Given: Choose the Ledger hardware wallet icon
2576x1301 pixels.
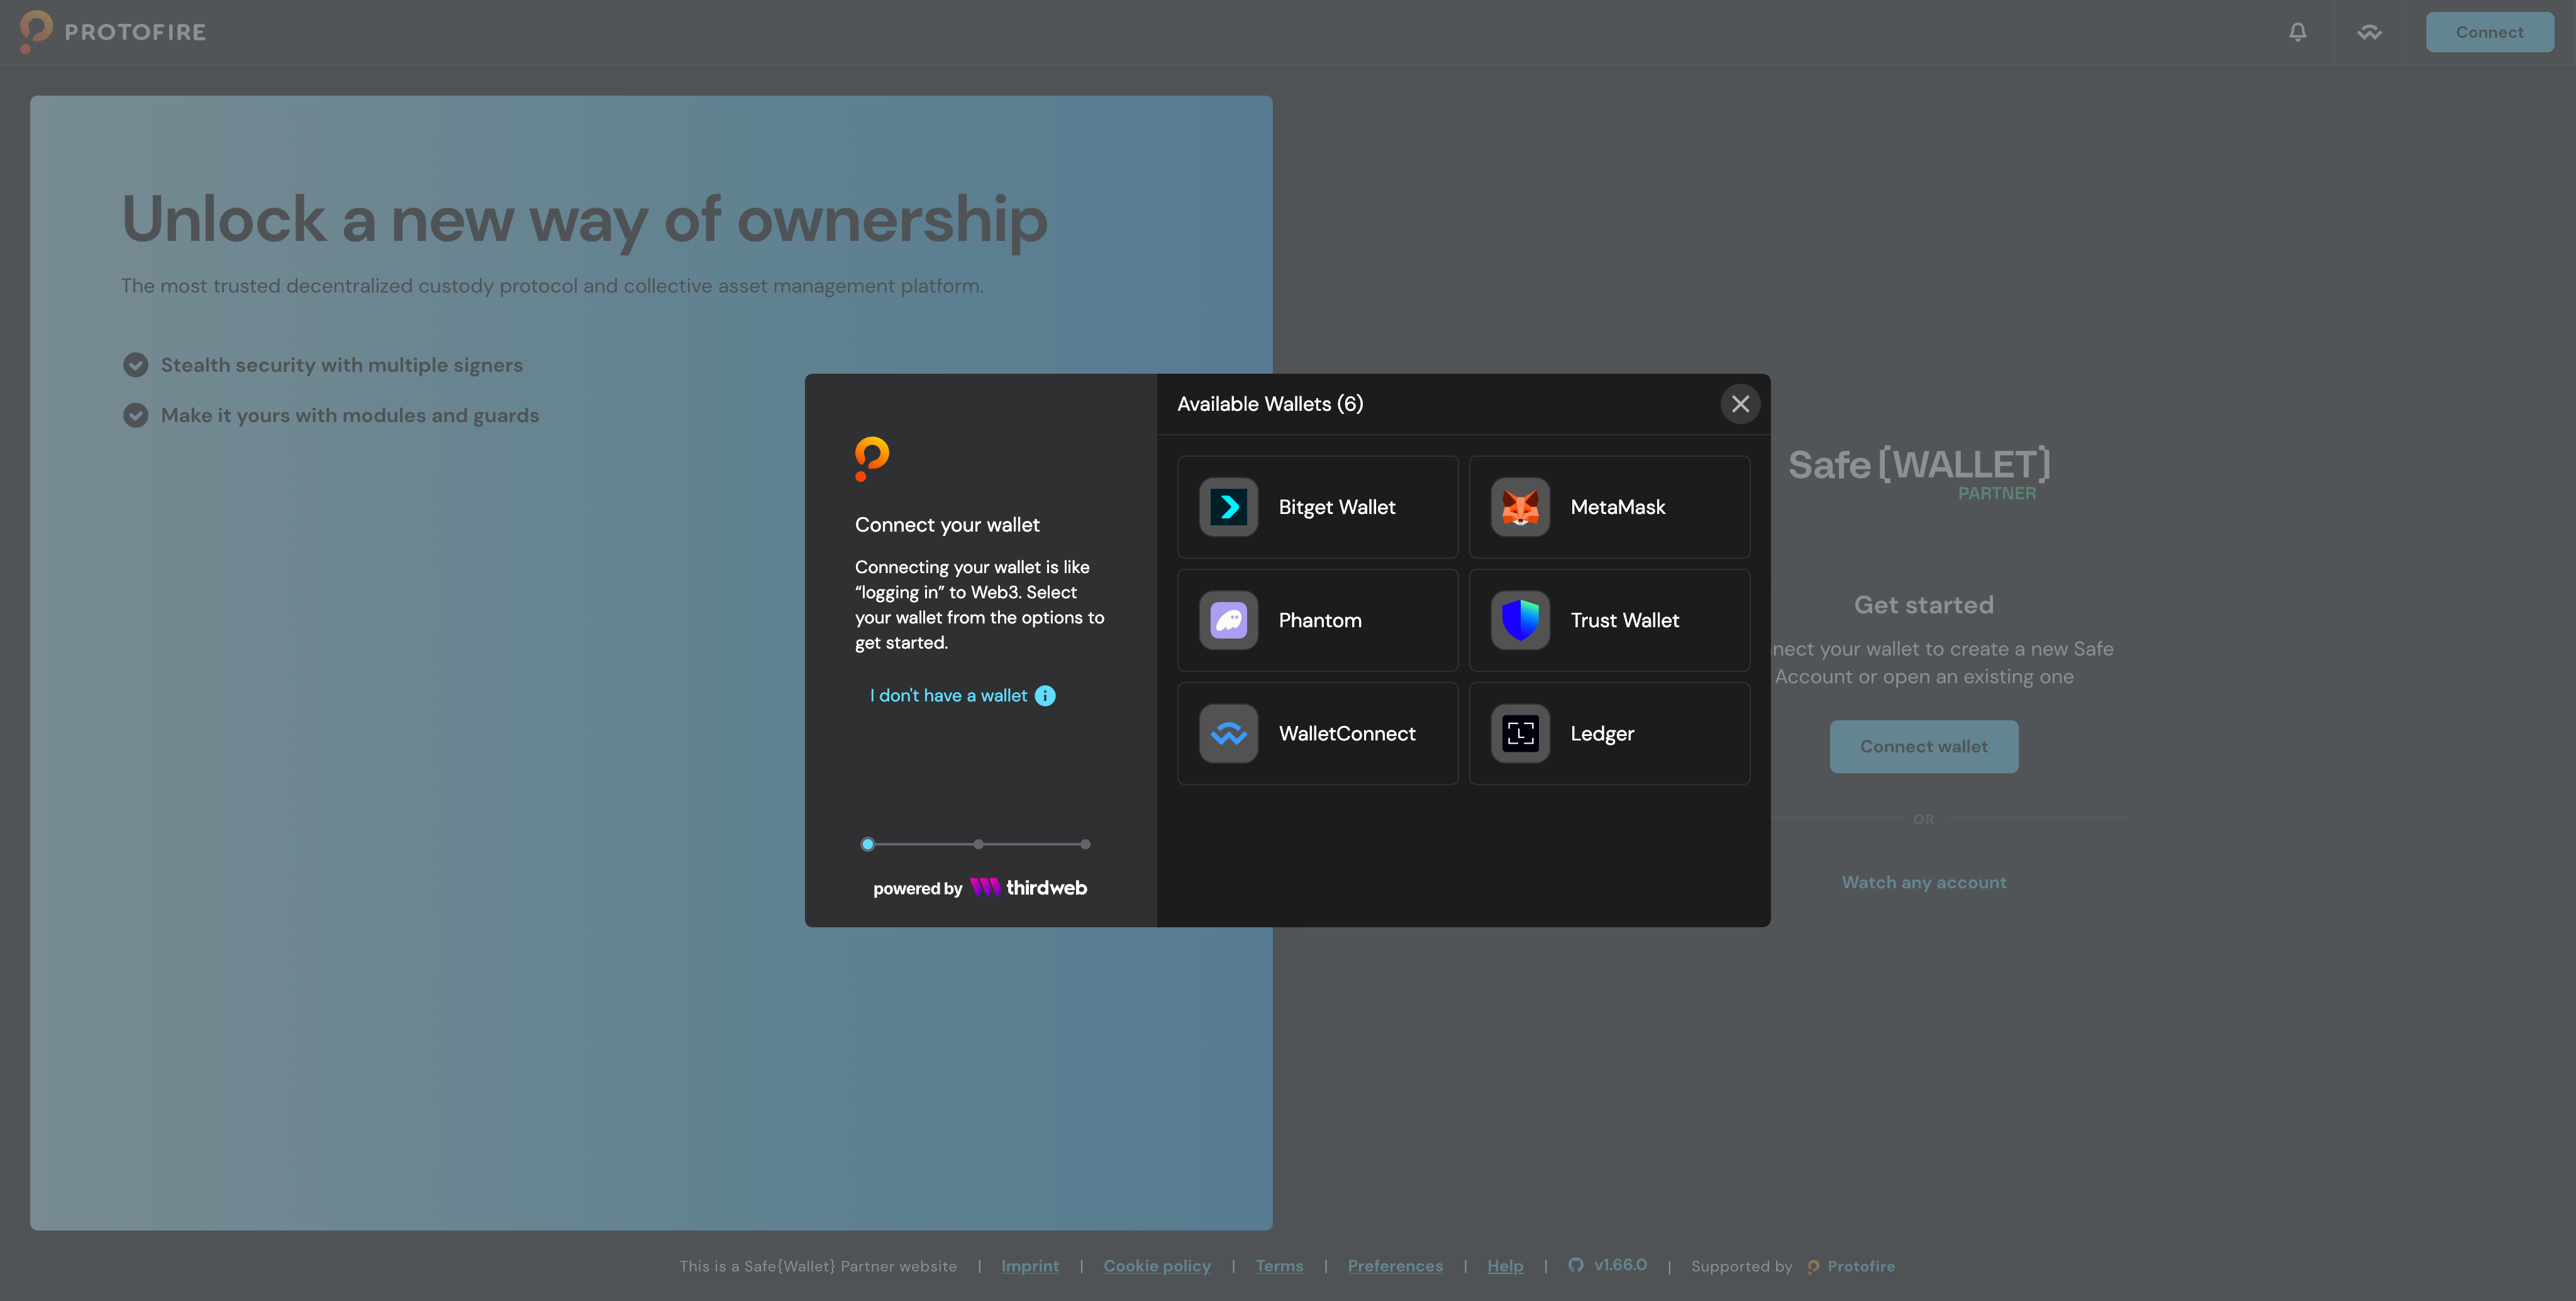Looking at the screenshot, I should pyautogui.click(x=1521, y=733).
